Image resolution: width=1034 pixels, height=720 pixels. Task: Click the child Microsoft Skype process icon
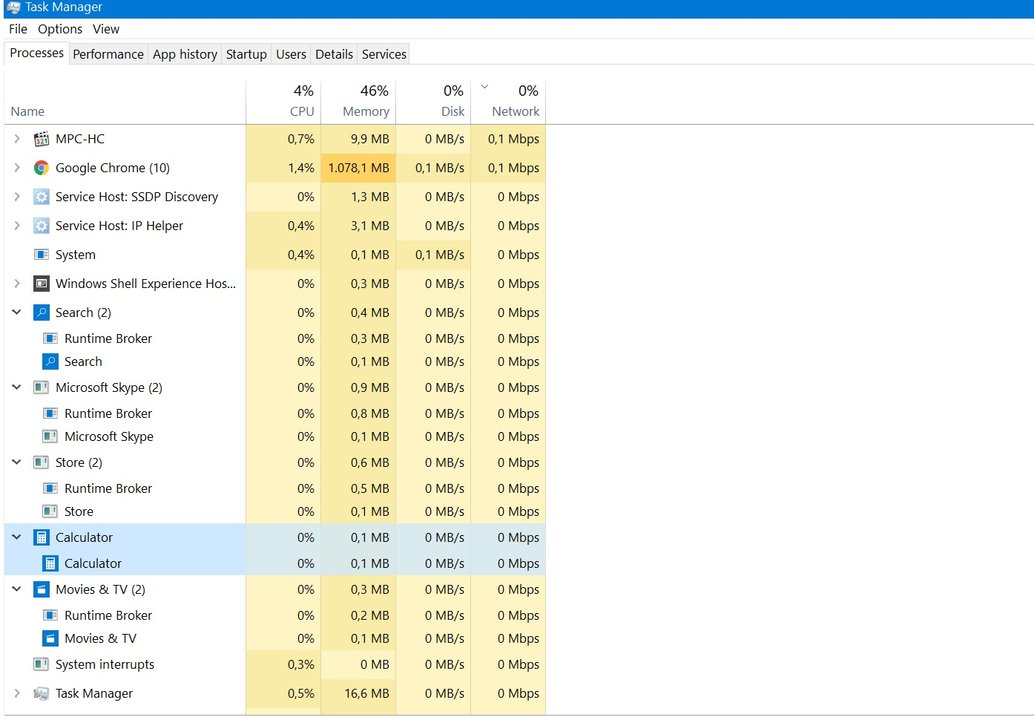[x=50, y=436]
